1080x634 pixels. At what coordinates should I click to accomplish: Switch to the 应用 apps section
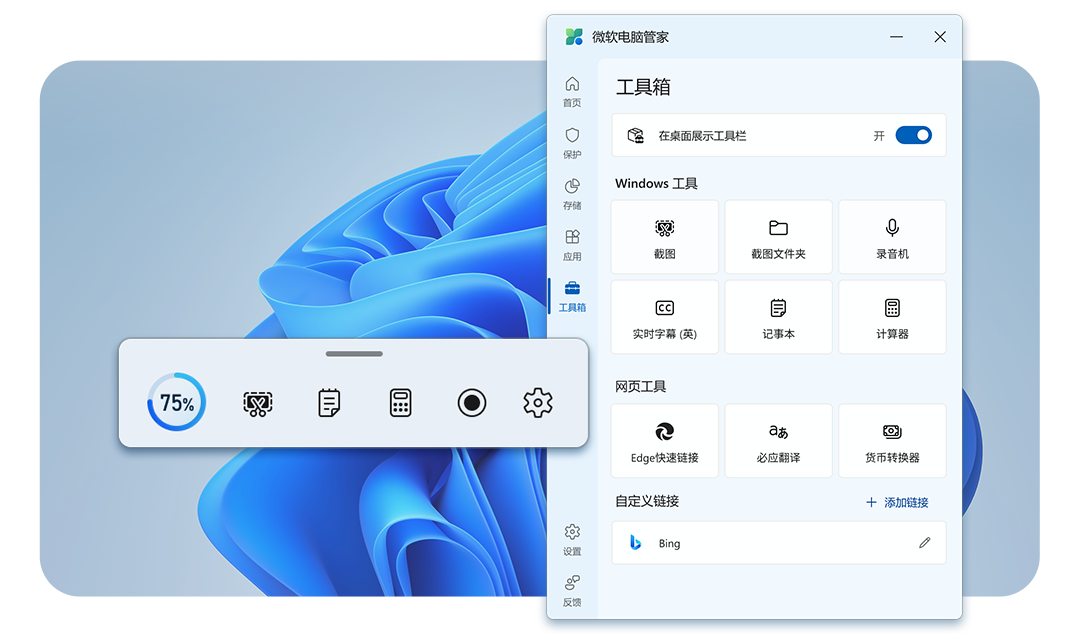click(572, 245)
